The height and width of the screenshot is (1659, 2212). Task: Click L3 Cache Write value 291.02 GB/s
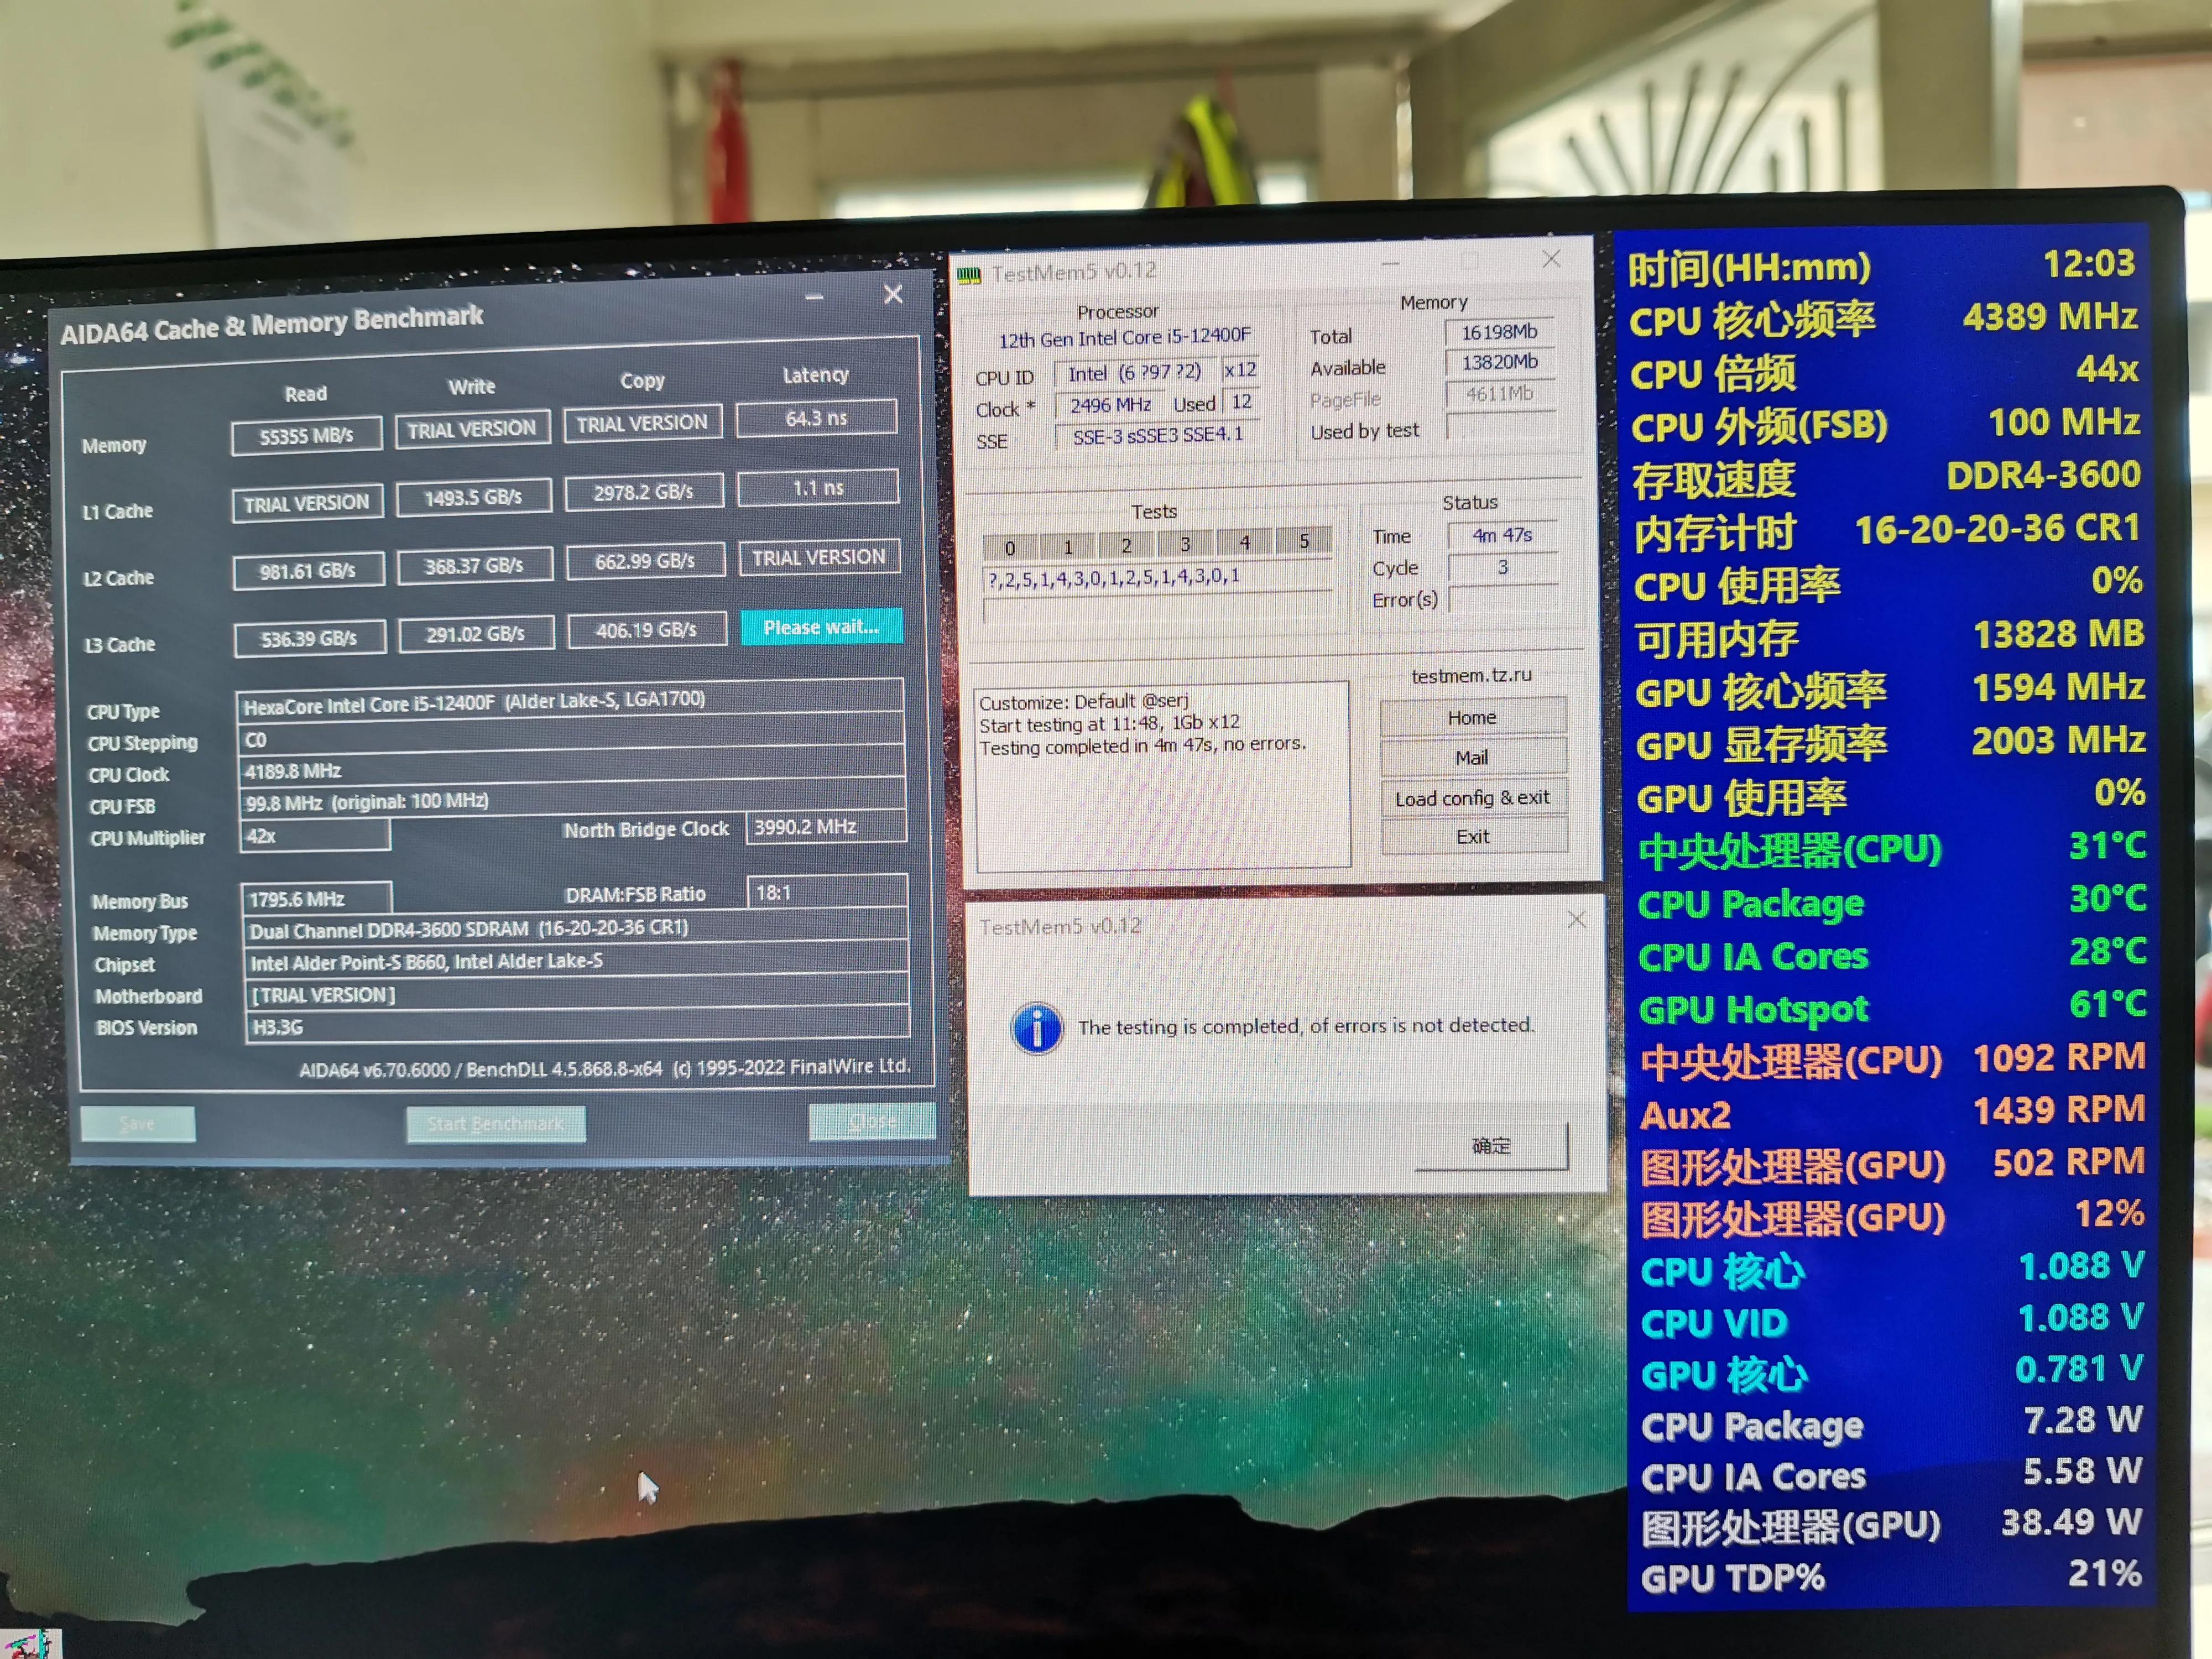tap(476, 634)
